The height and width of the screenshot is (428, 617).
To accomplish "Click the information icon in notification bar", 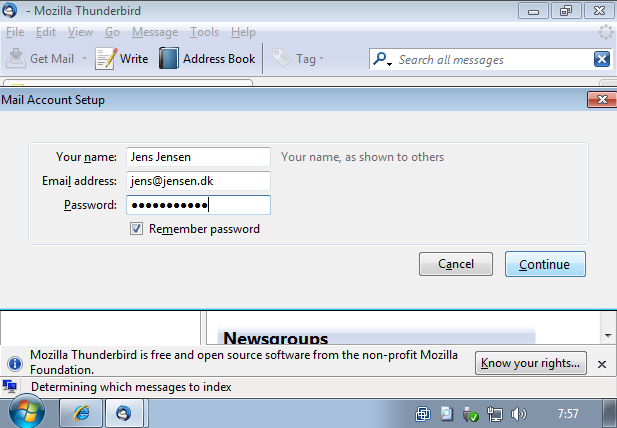I will click(x=15, y=363).
